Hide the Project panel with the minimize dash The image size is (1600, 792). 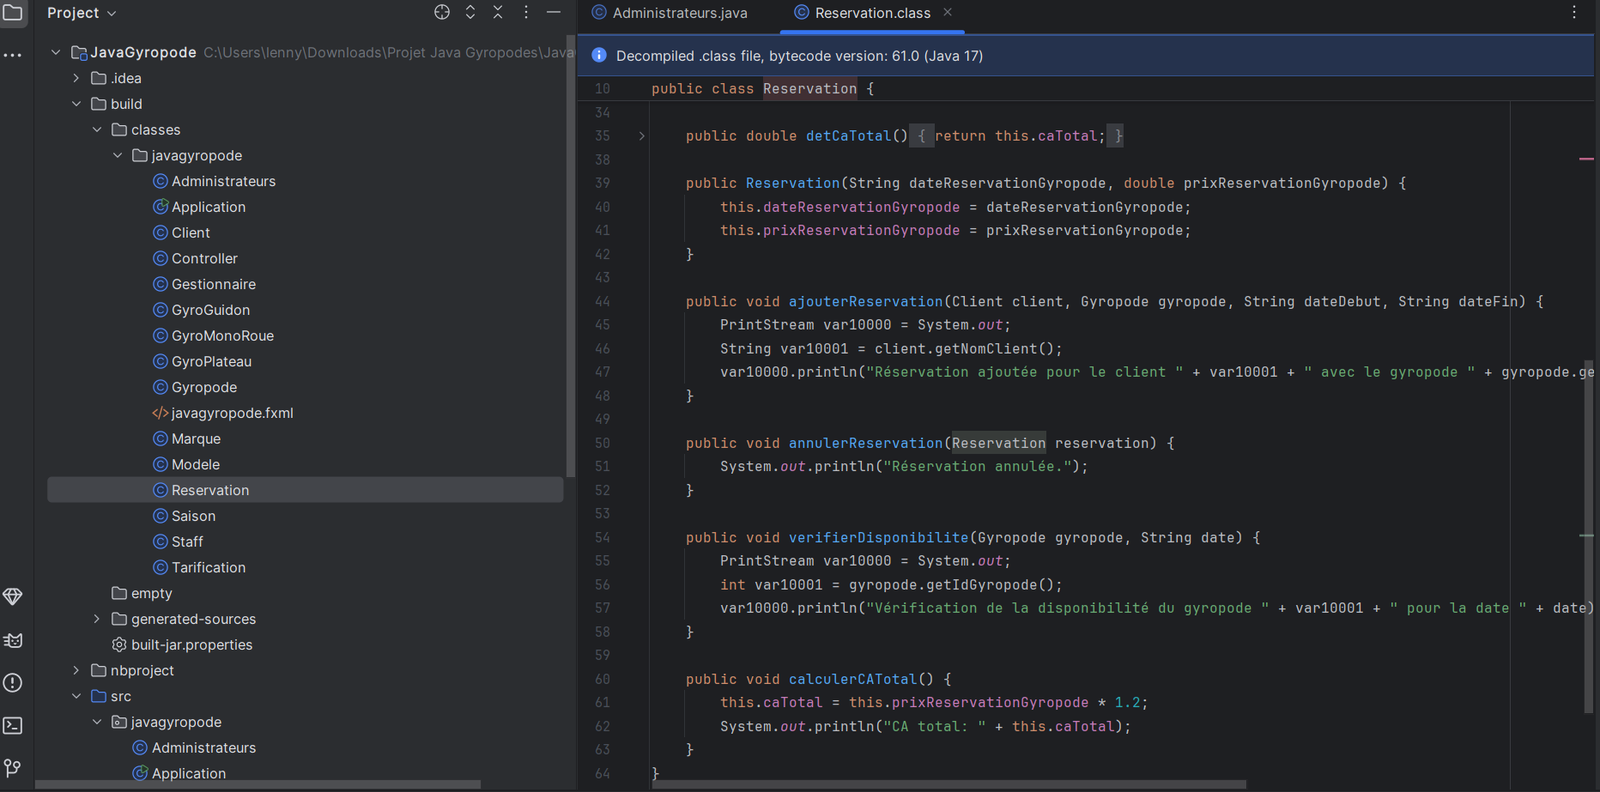554,13
